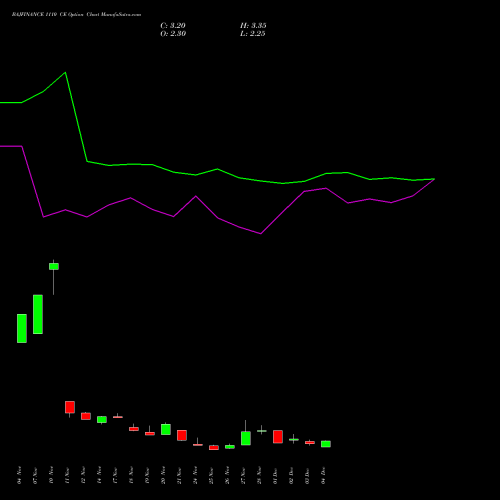Click the BAJFINANCE 1110 CE Option chart title

pyautogui.click(x=76, y=15)
